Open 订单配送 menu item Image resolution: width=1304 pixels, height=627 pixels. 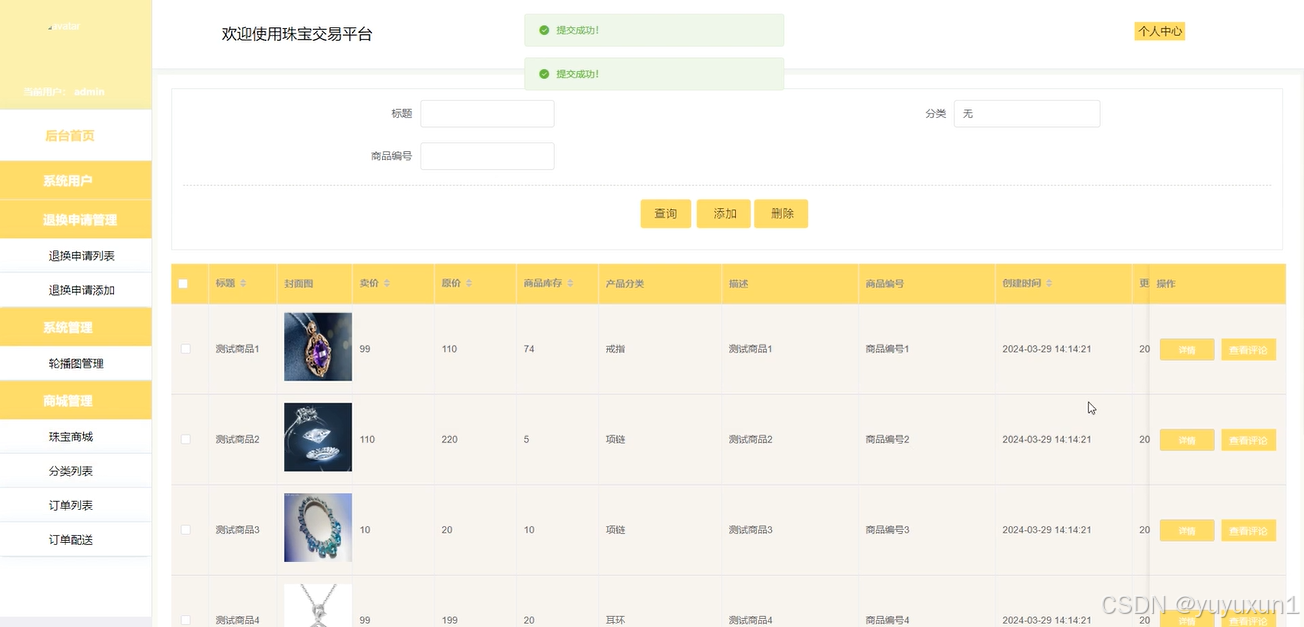click(x=76, y=539)
